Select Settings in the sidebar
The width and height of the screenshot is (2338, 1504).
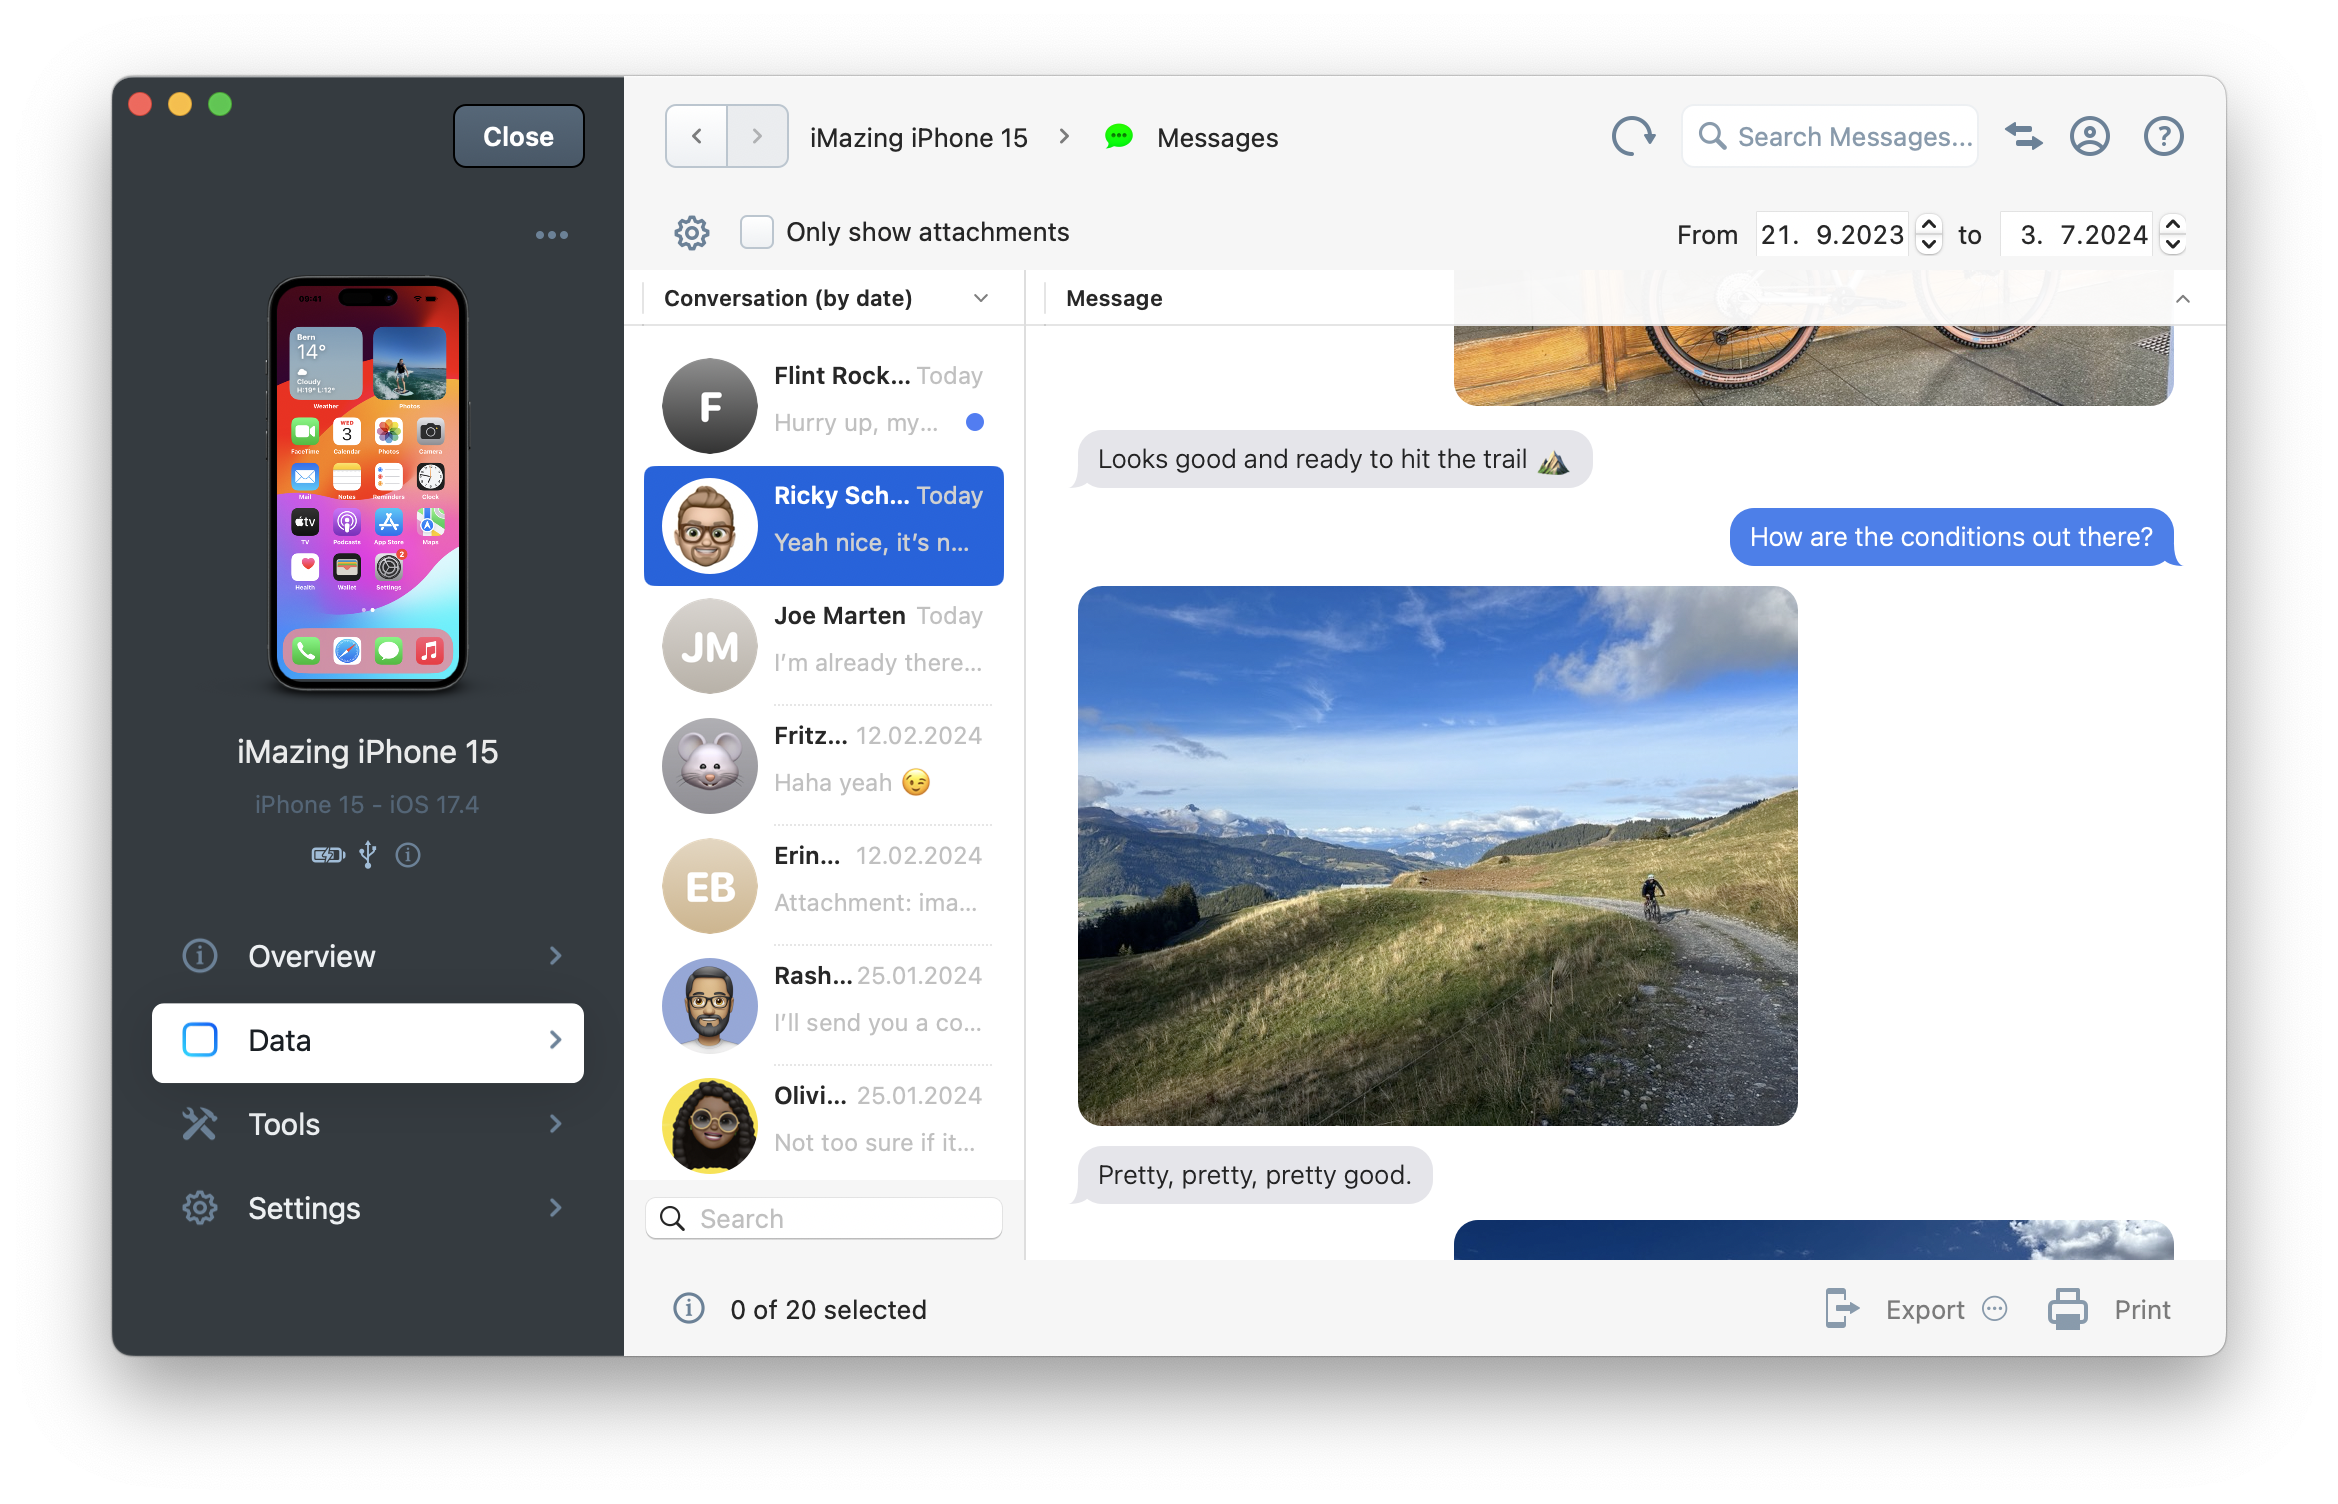tap(368, 1208)
